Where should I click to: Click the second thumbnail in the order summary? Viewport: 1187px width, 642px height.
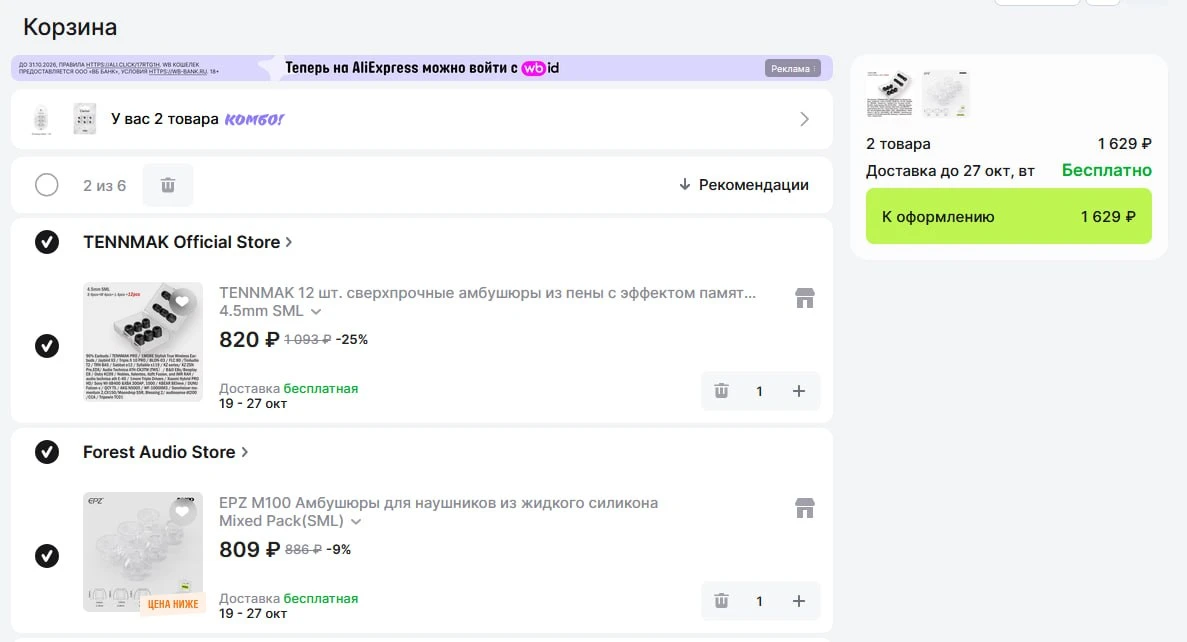(x=946, y=93)
